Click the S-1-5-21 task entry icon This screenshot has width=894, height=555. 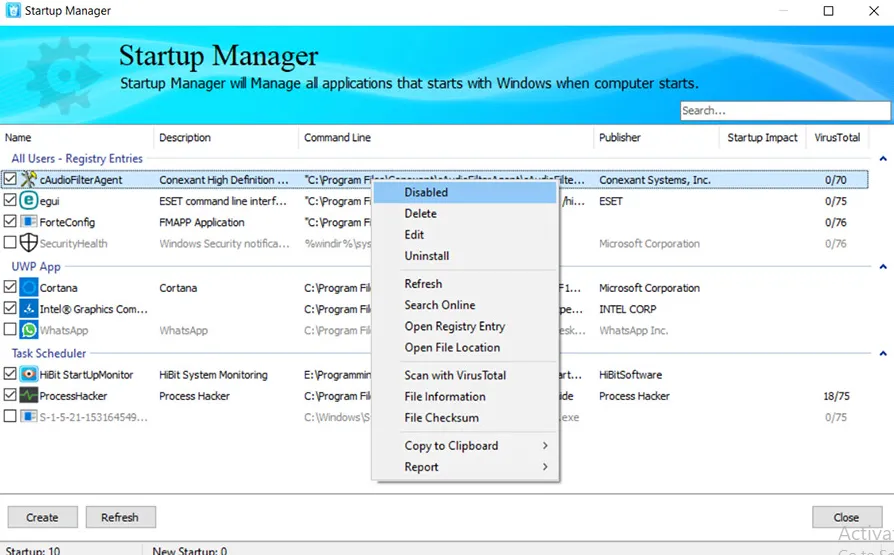click(x=29, y=416)
